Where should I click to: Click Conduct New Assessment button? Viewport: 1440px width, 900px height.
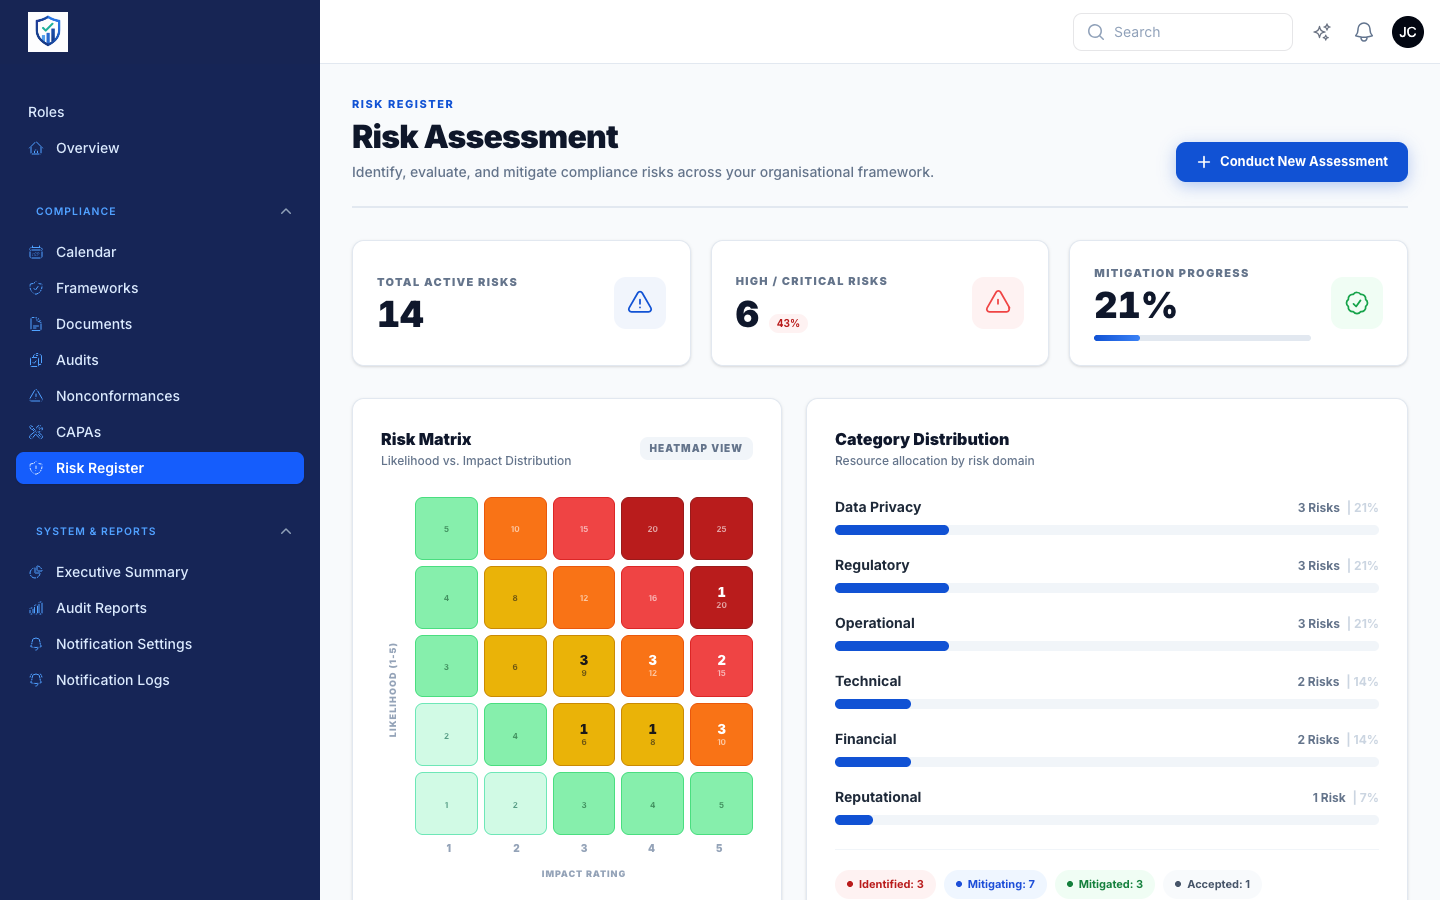click(1292, 162)
